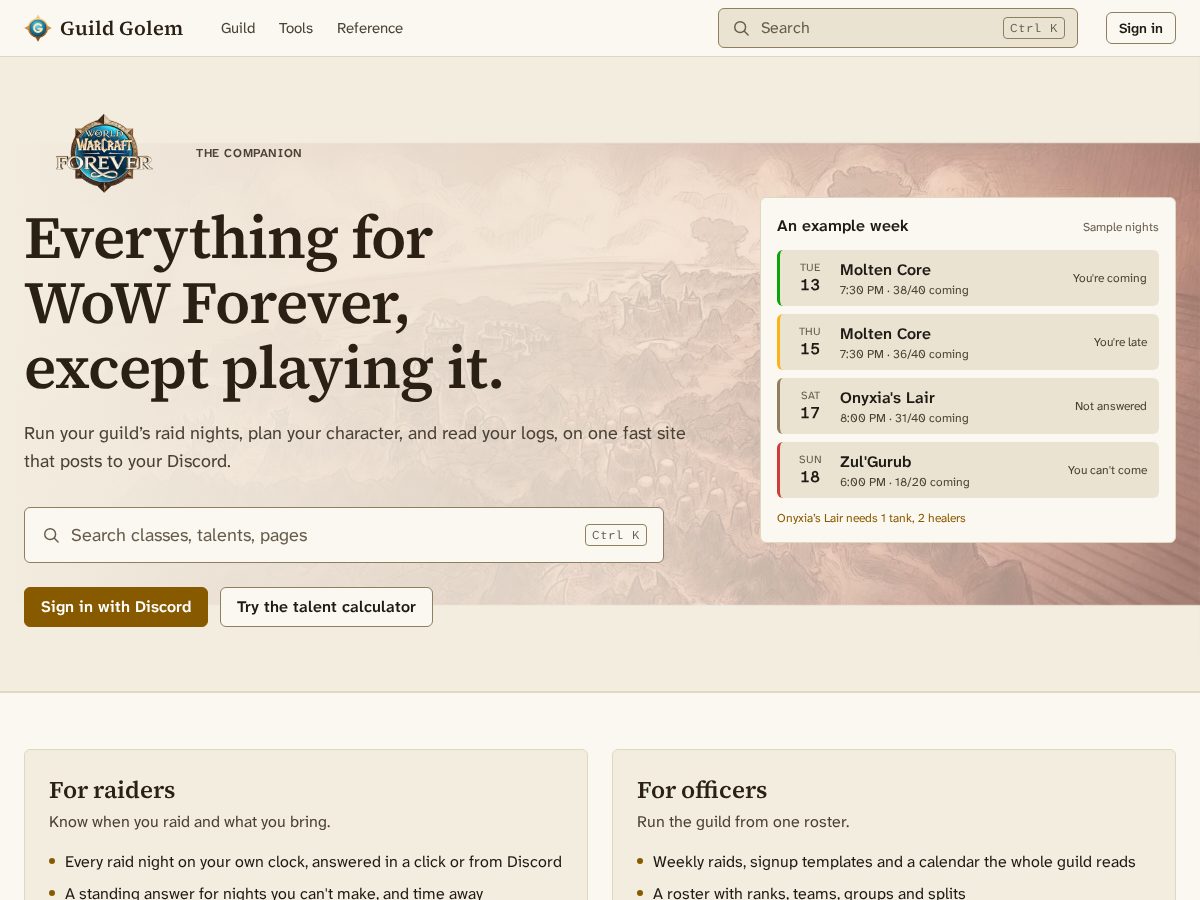1200x900 pixels.
Task: Click An example week heading
Action: point(843,226)
